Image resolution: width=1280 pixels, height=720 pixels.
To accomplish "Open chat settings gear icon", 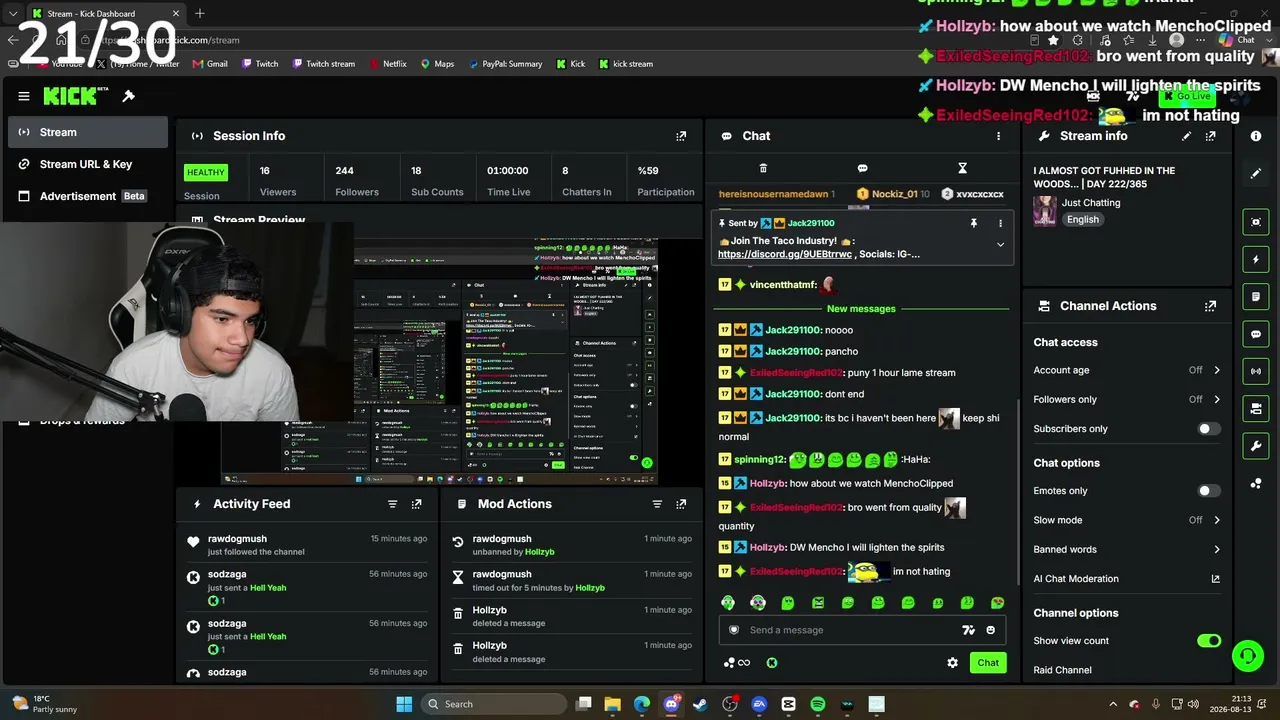I will [952, 663].
